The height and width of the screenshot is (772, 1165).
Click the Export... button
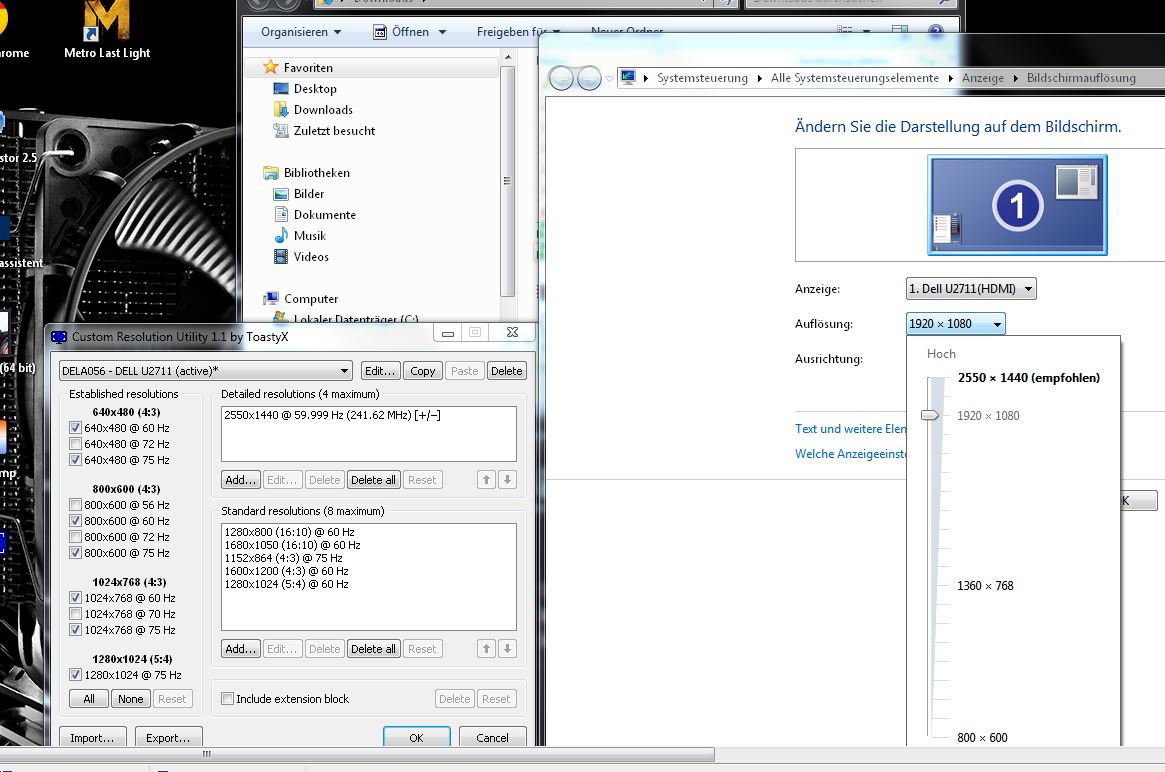tap(168, 737)
